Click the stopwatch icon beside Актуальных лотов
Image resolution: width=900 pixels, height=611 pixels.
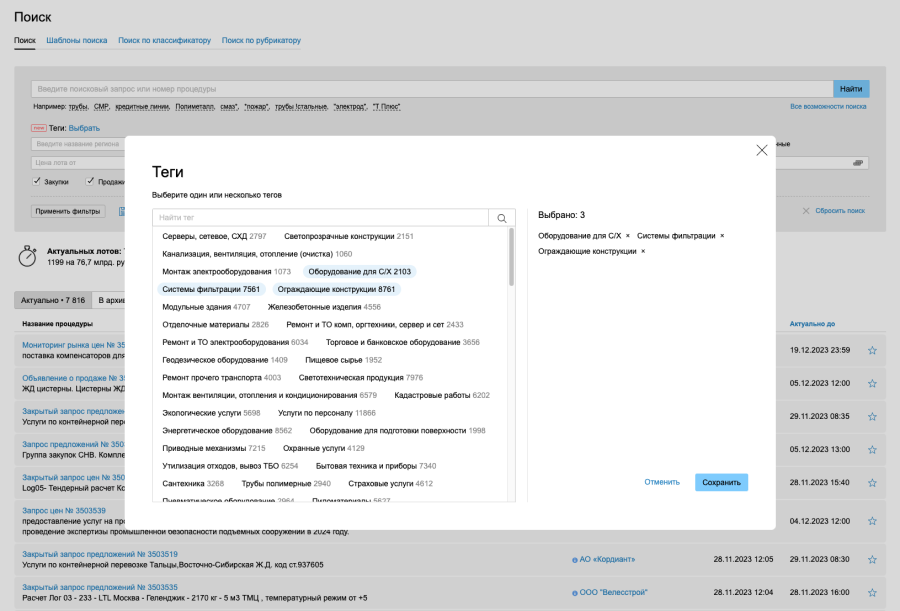tap(28, 256)
